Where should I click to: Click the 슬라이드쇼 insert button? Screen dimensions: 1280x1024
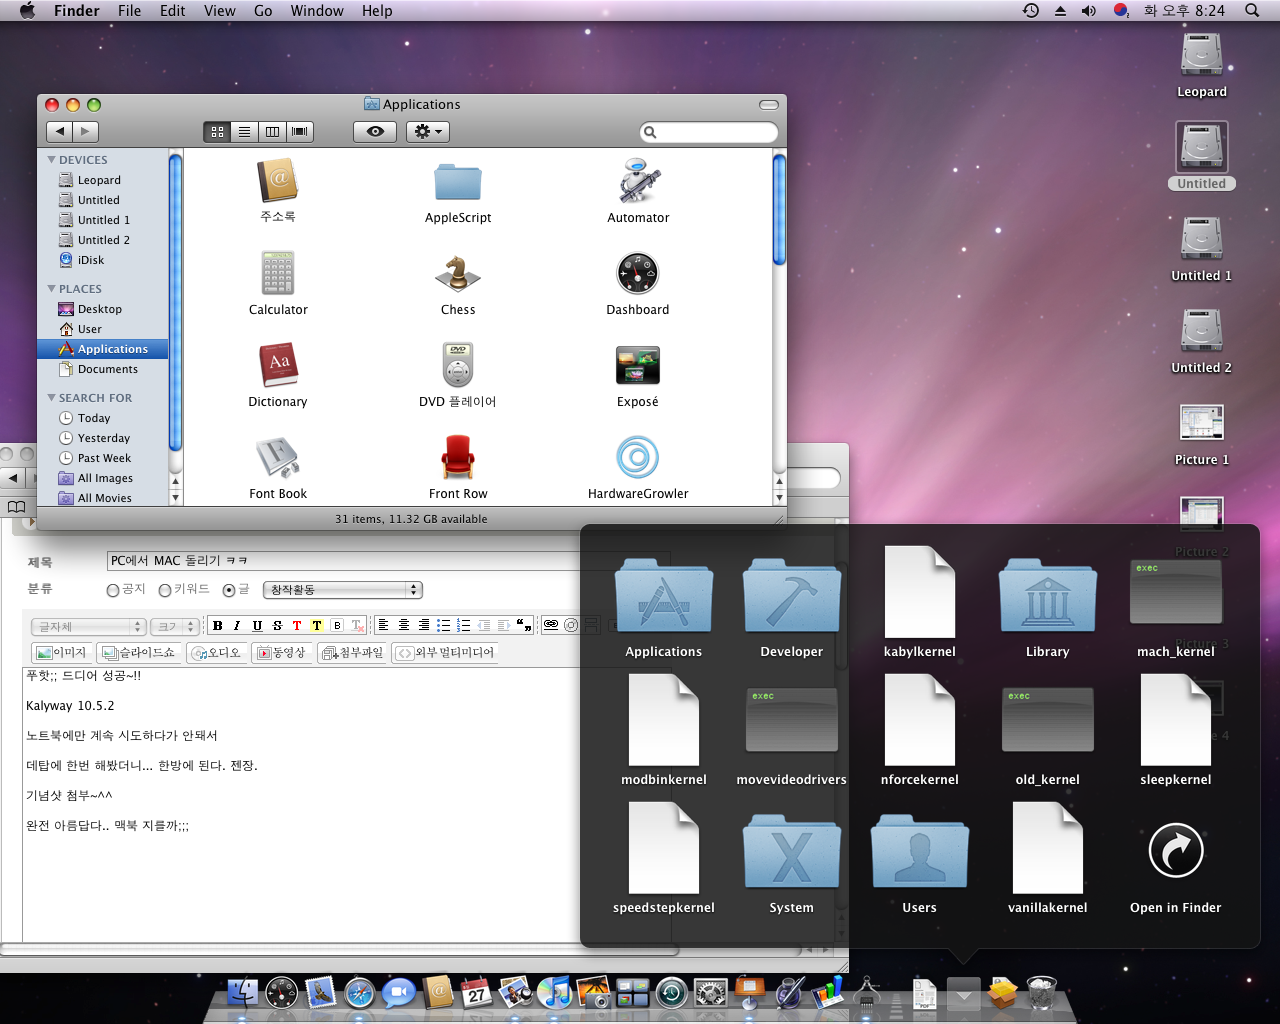pos(139,653)
